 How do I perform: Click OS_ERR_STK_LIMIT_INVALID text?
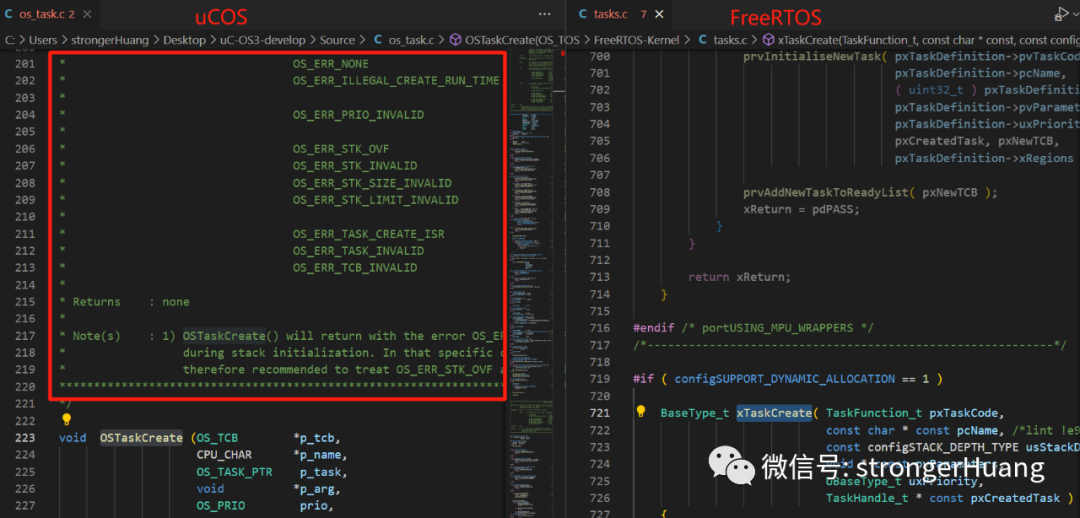[375, 200]
